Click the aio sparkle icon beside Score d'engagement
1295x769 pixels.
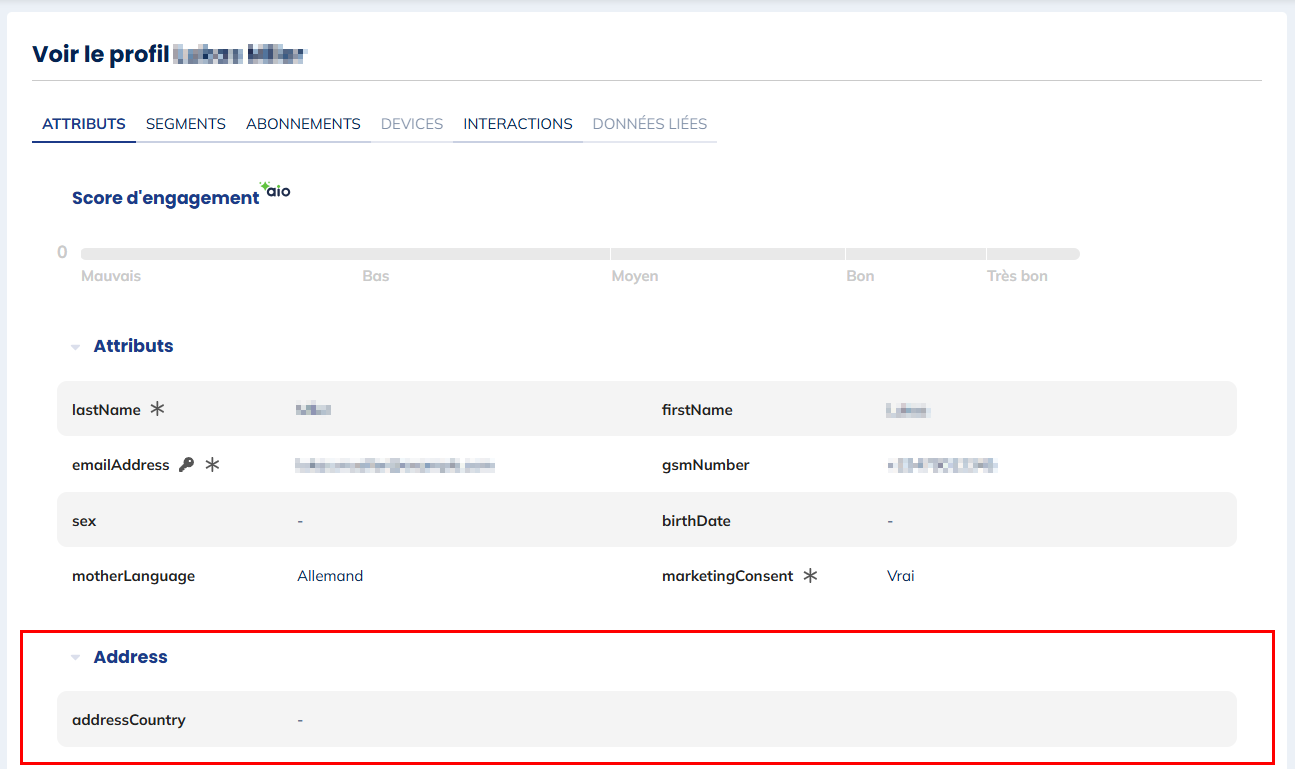pos(275,190)
